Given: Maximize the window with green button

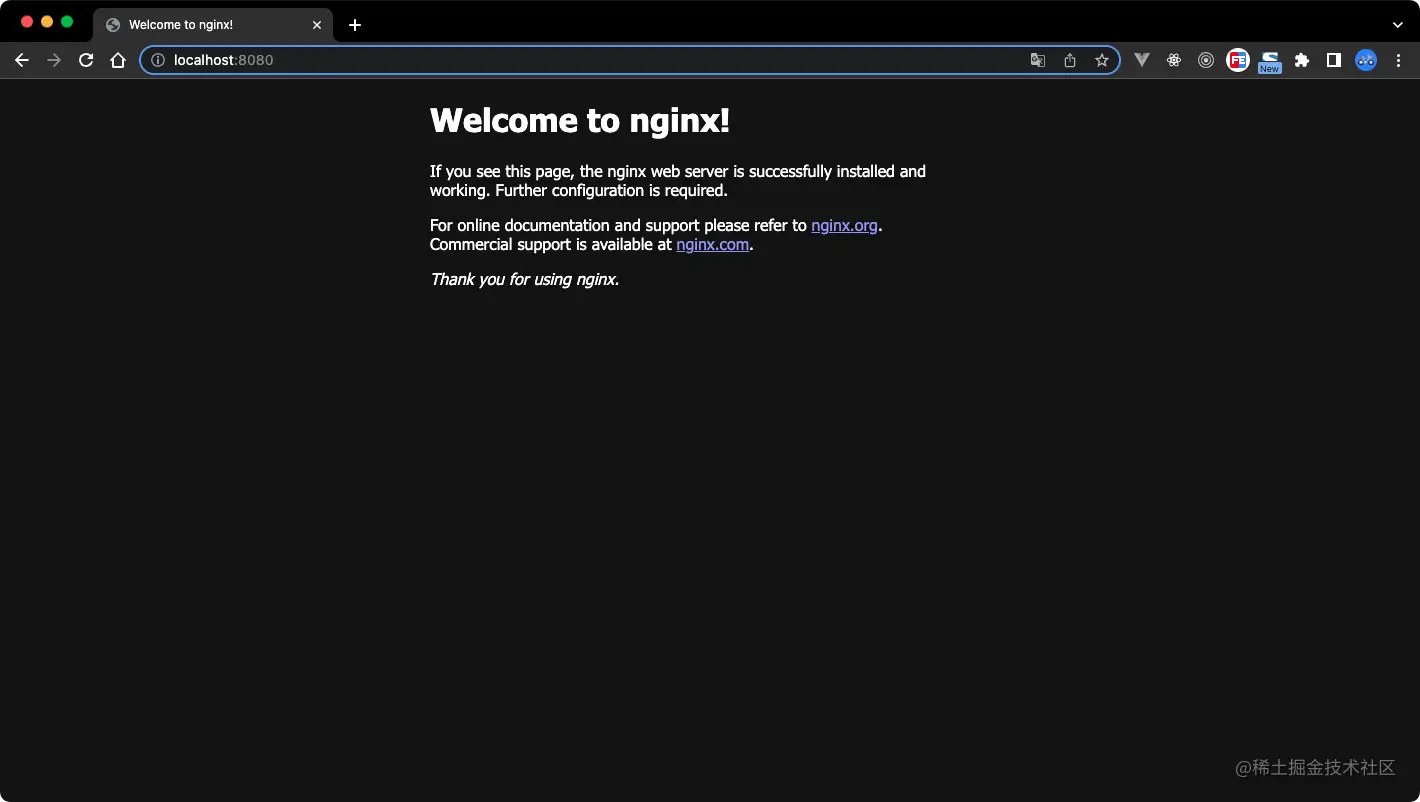Looking at the screenshot, I should pos(67,22).
